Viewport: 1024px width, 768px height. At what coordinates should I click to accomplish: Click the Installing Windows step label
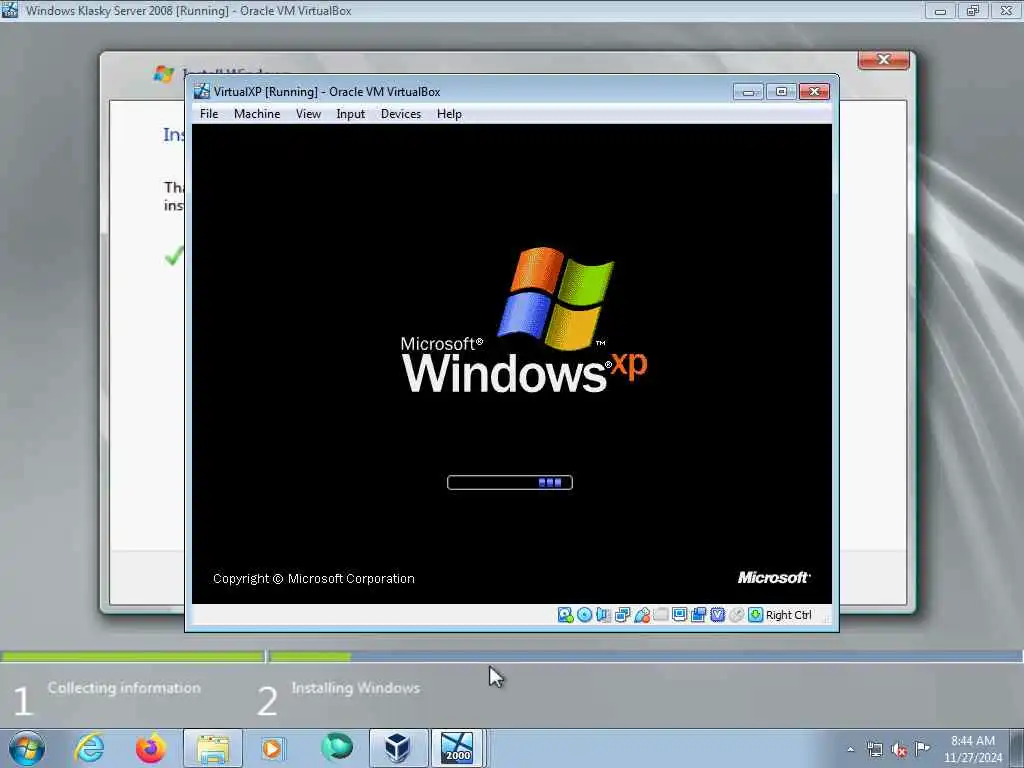coord(356,688)
